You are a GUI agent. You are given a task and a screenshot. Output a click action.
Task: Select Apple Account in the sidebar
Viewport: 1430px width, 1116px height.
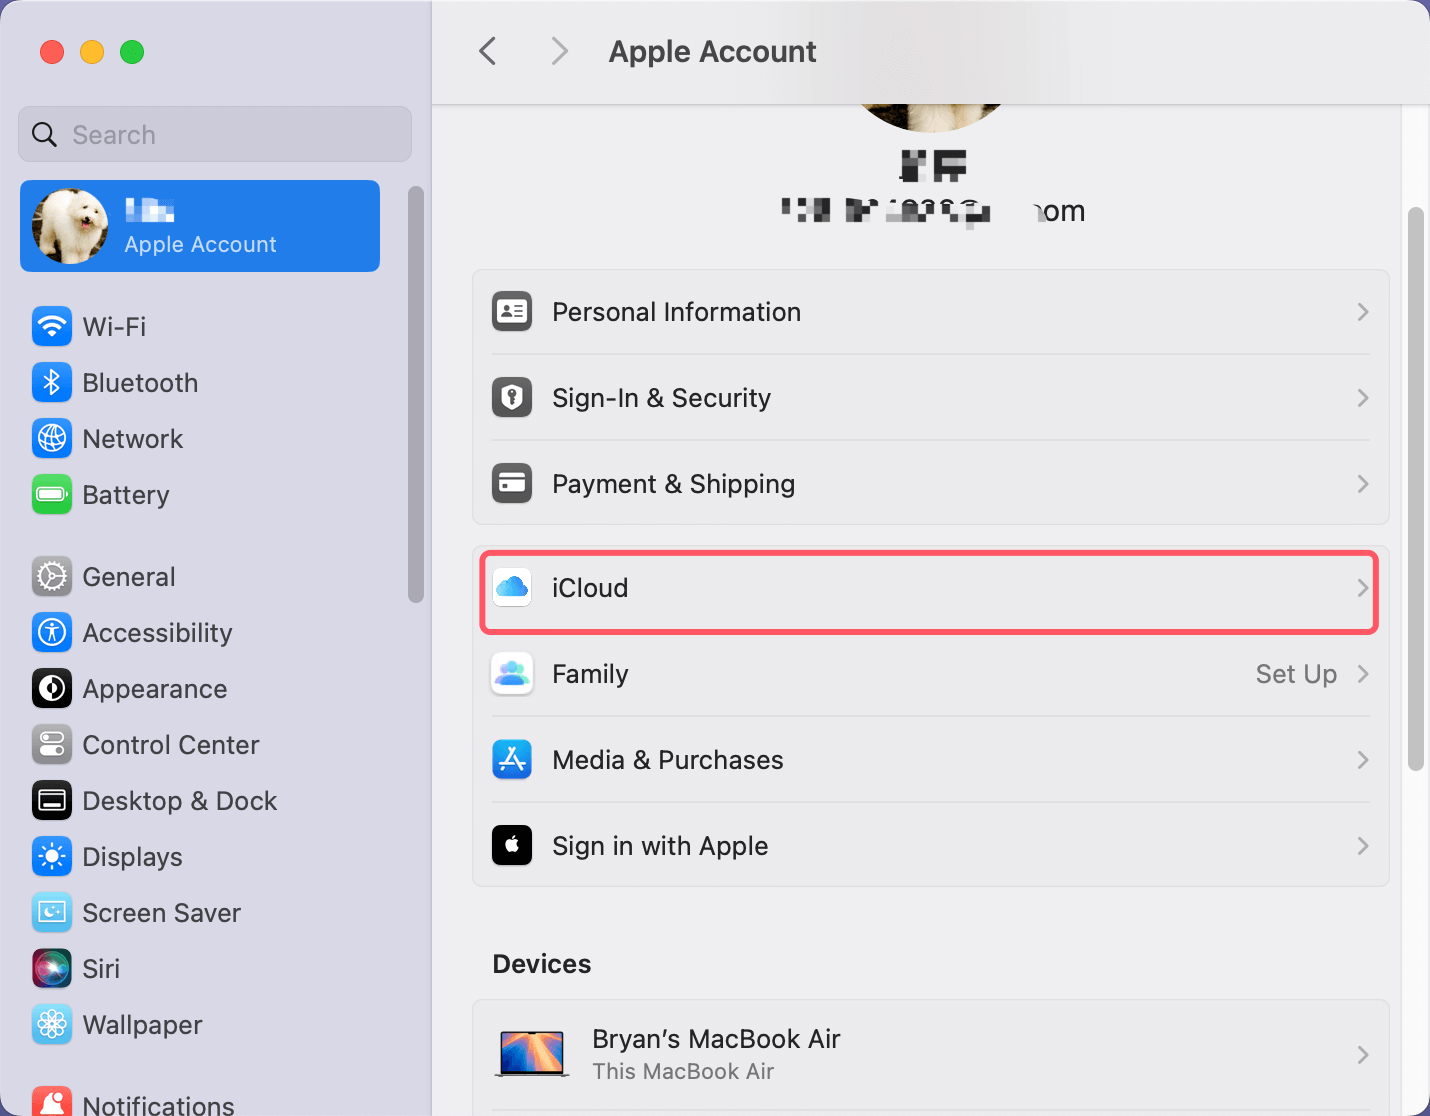(x=200, y=226)
